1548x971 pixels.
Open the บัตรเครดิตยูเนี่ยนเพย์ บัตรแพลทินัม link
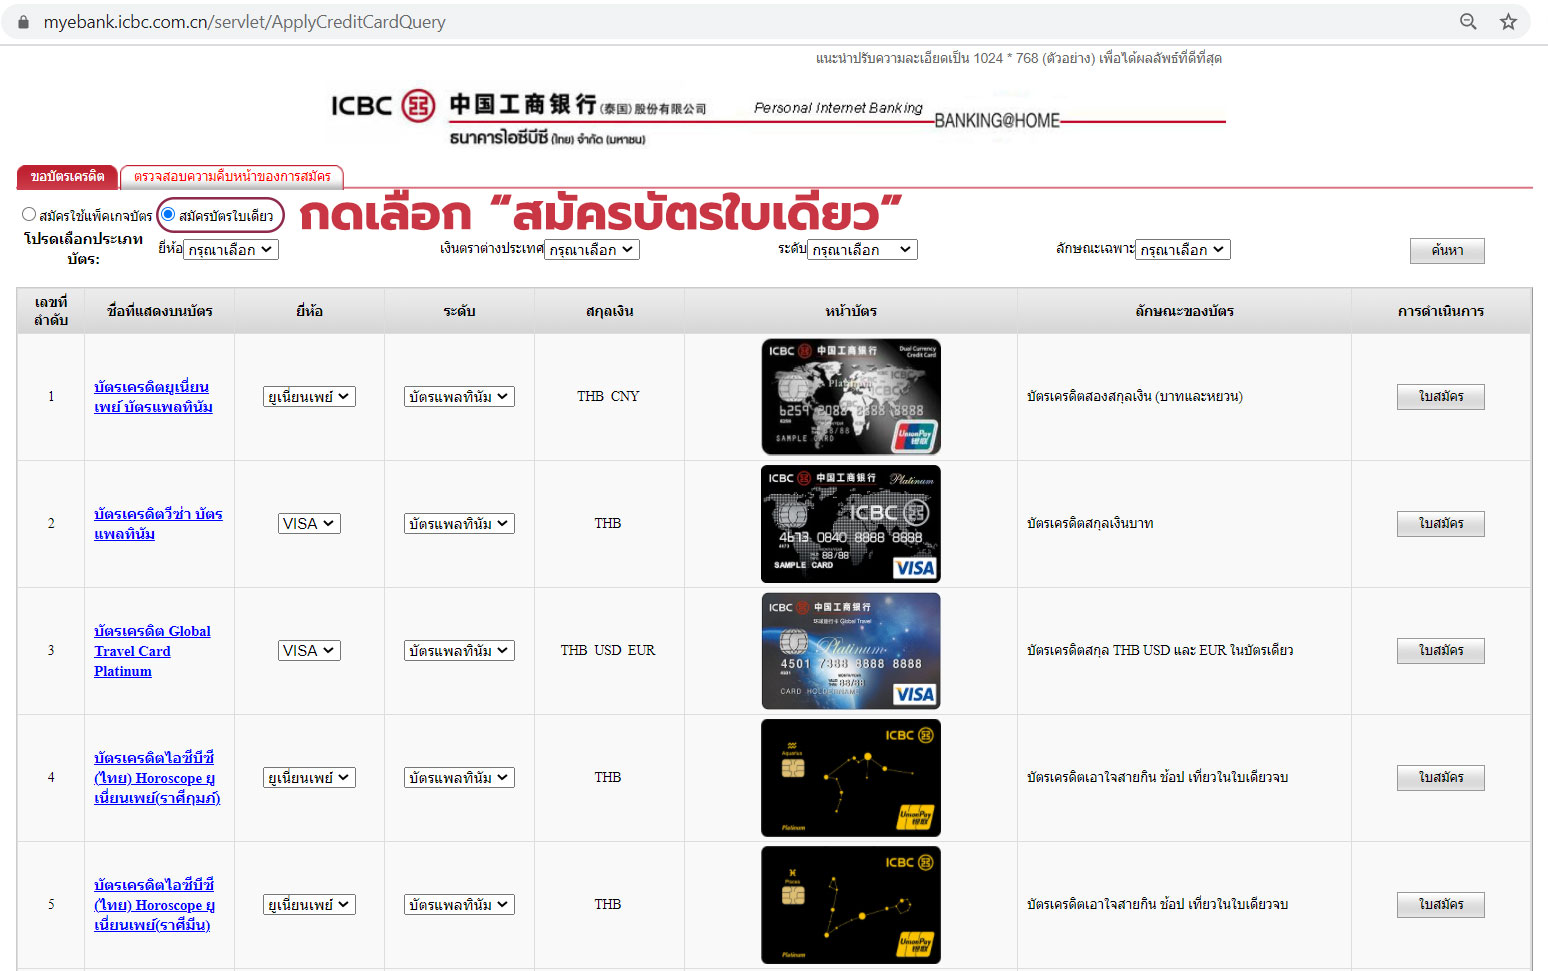tap(153, 396)
